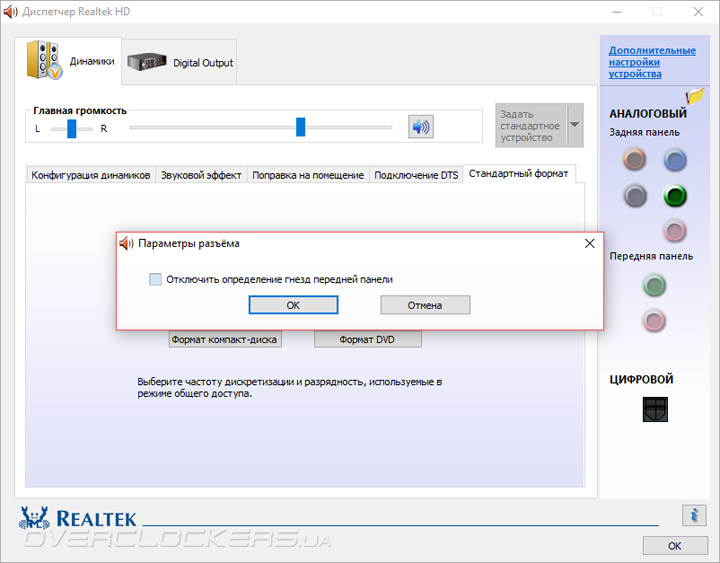
Task: Click Задать стандартное устройство button
Action: point(531,125)
